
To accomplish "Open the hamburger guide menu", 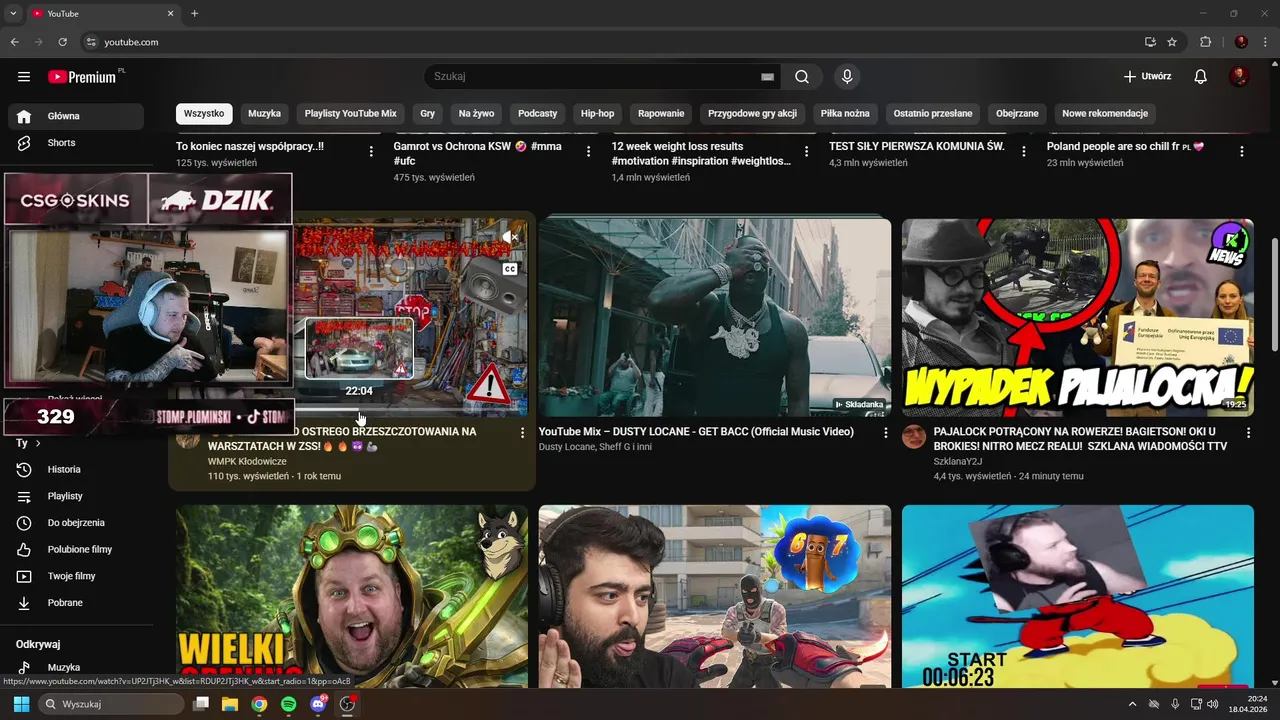I will pyautogui.click(x=24, y=77).
